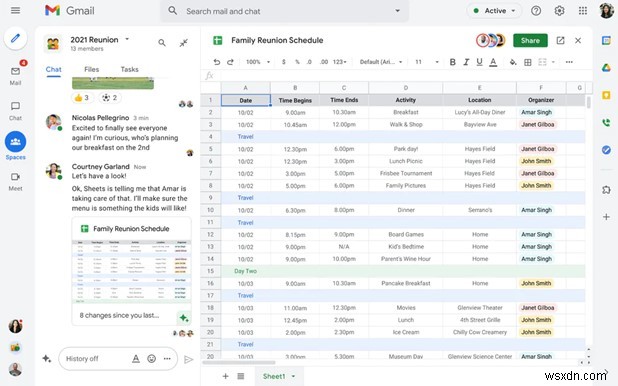Send the chat message arrow
Image resolution: width=618 pixels, height=386 pixels.
(x=189, y=359)
